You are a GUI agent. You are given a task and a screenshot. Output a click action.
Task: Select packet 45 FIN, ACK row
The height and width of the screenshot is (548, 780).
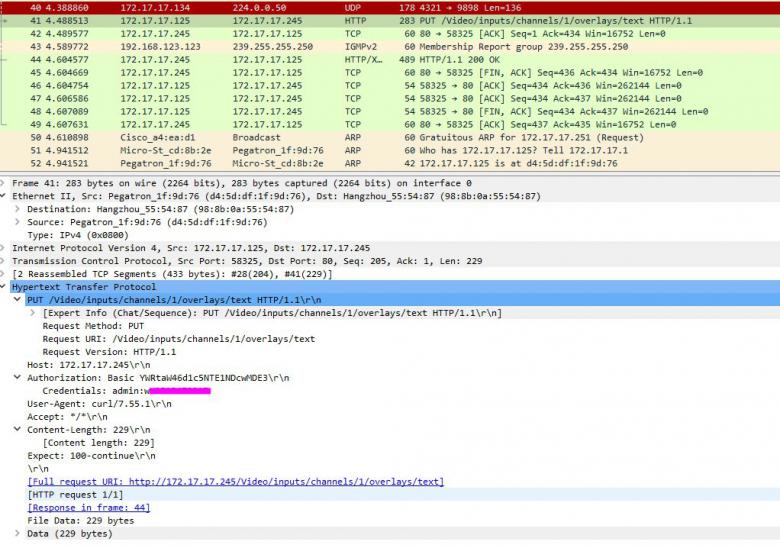point(390,72)
